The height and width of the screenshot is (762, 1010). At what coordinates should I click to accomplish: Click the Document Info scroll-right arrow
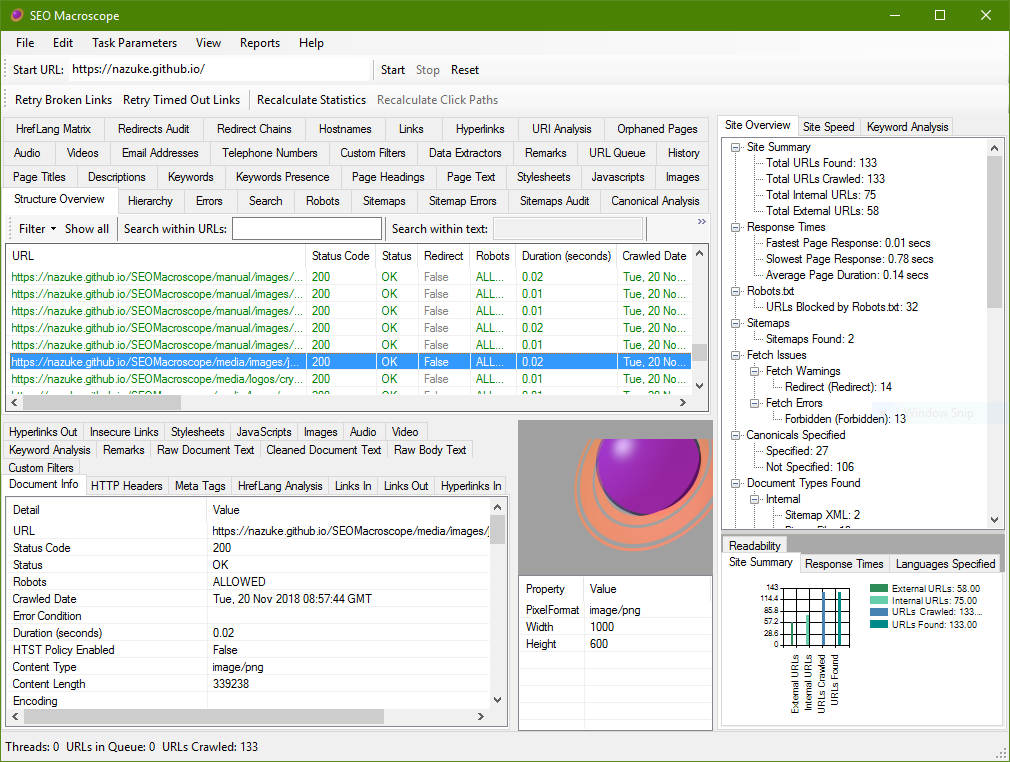pyautogui.click(x=481, y=716)
